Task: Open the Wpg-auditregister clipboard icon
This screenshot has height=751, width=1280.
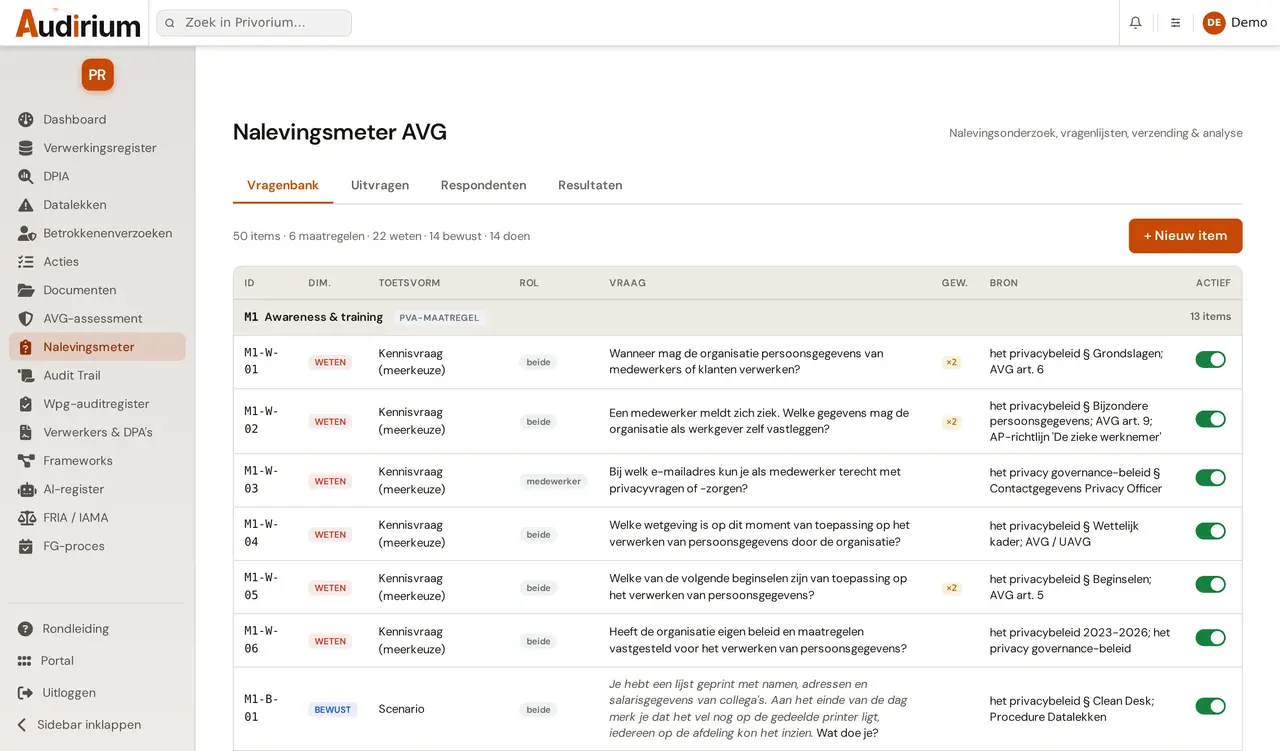Action: [x=26, y=404]
